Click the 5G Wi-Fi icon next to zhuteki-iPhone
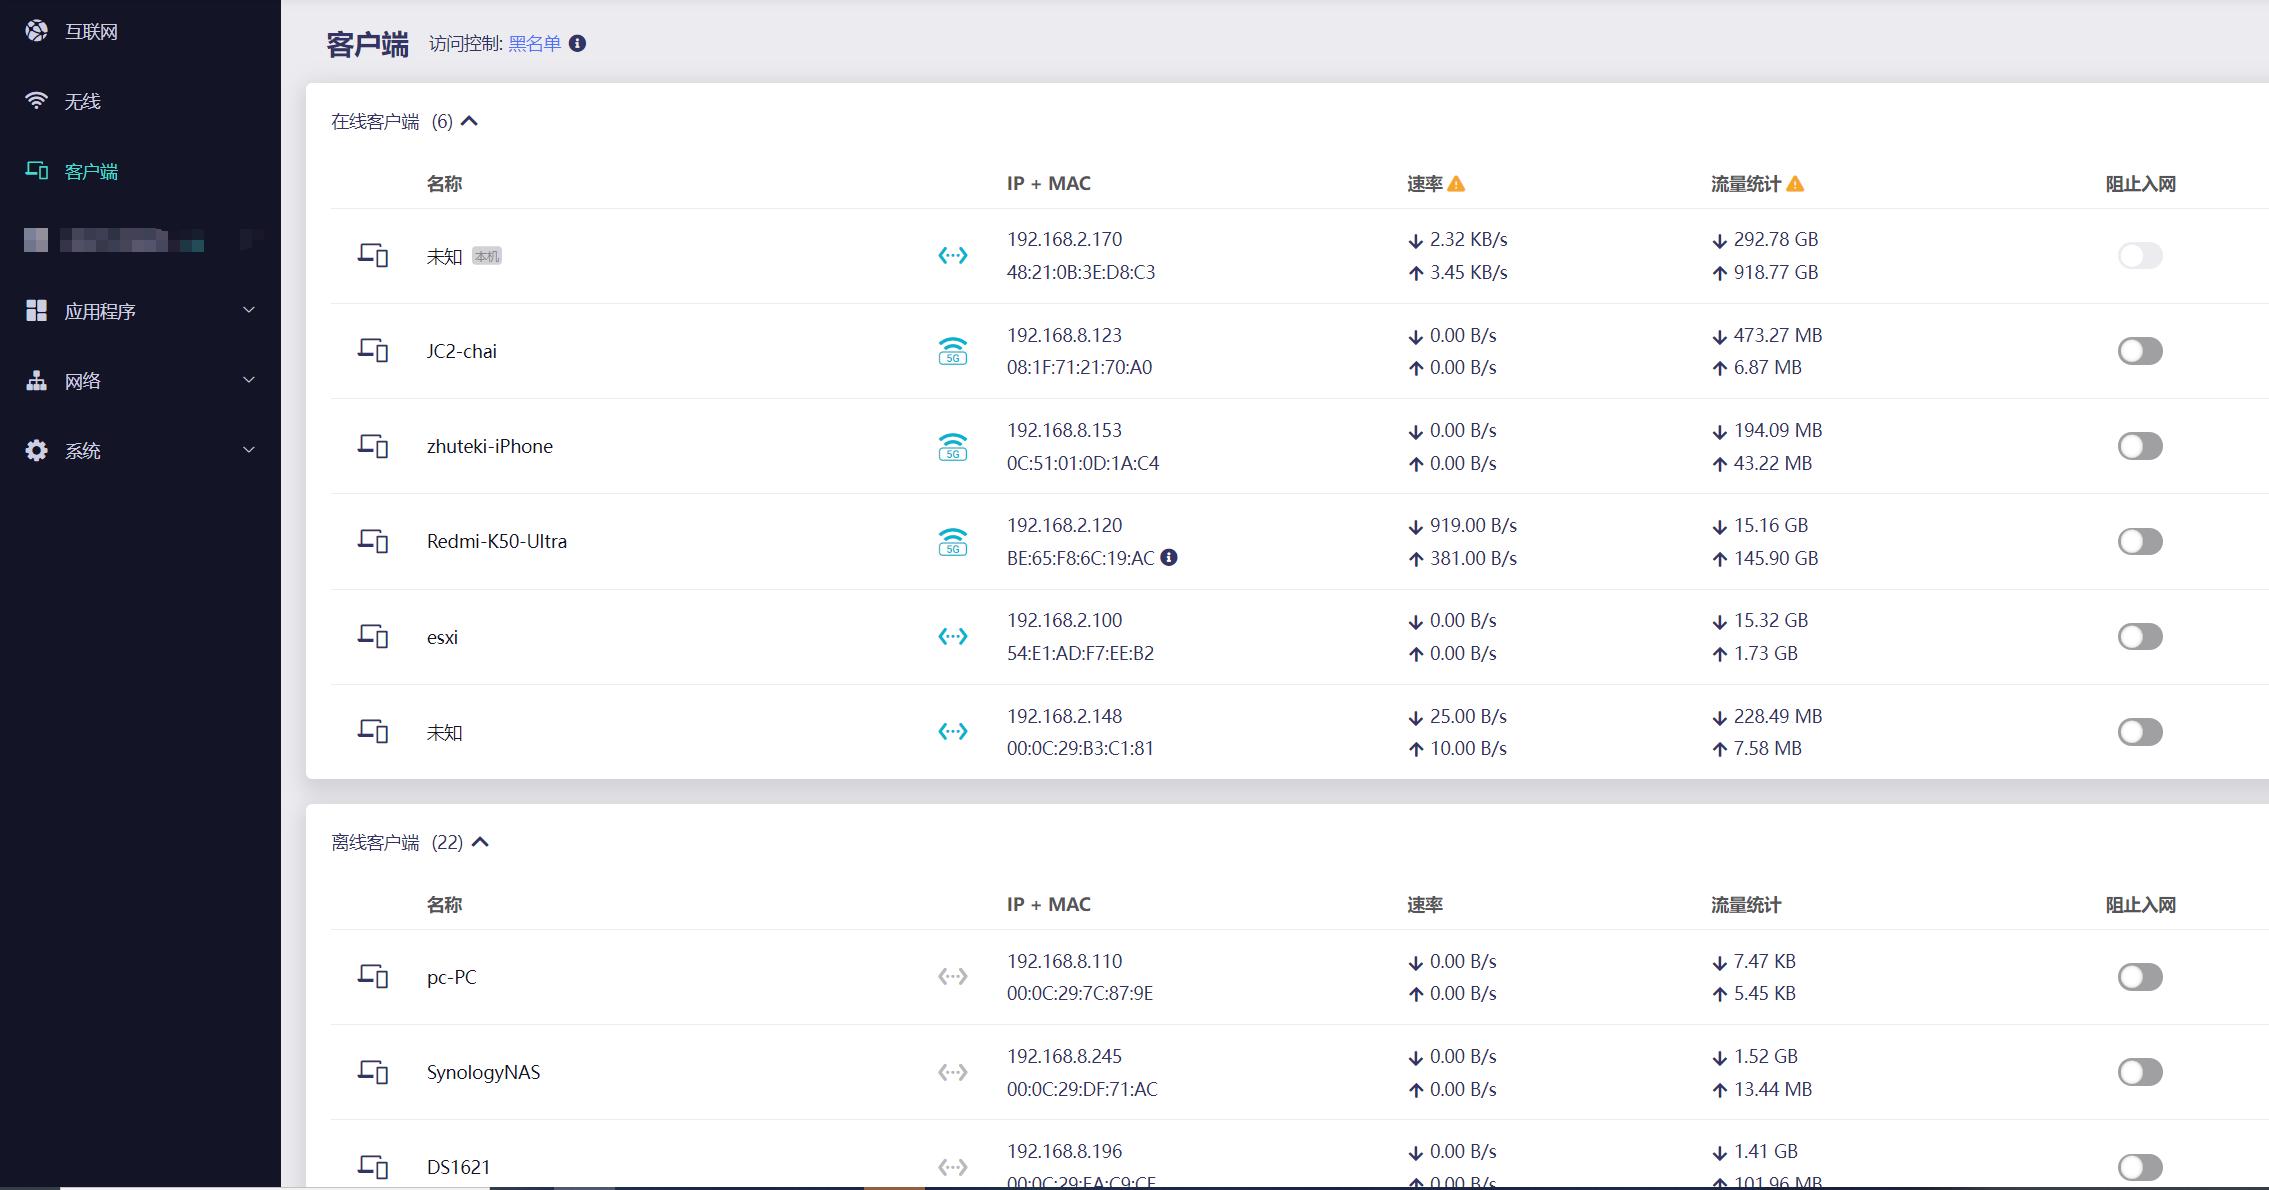This screenshot has height=1190, width=2269. (952, 446)
